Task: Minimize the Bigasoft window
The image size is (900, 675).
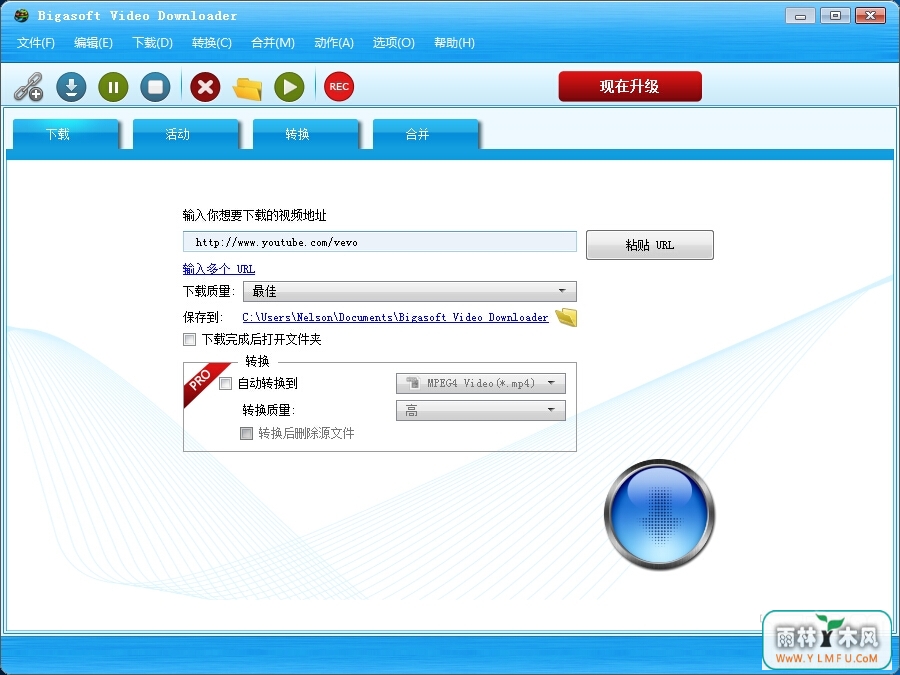Action: (x=800, y=15)
